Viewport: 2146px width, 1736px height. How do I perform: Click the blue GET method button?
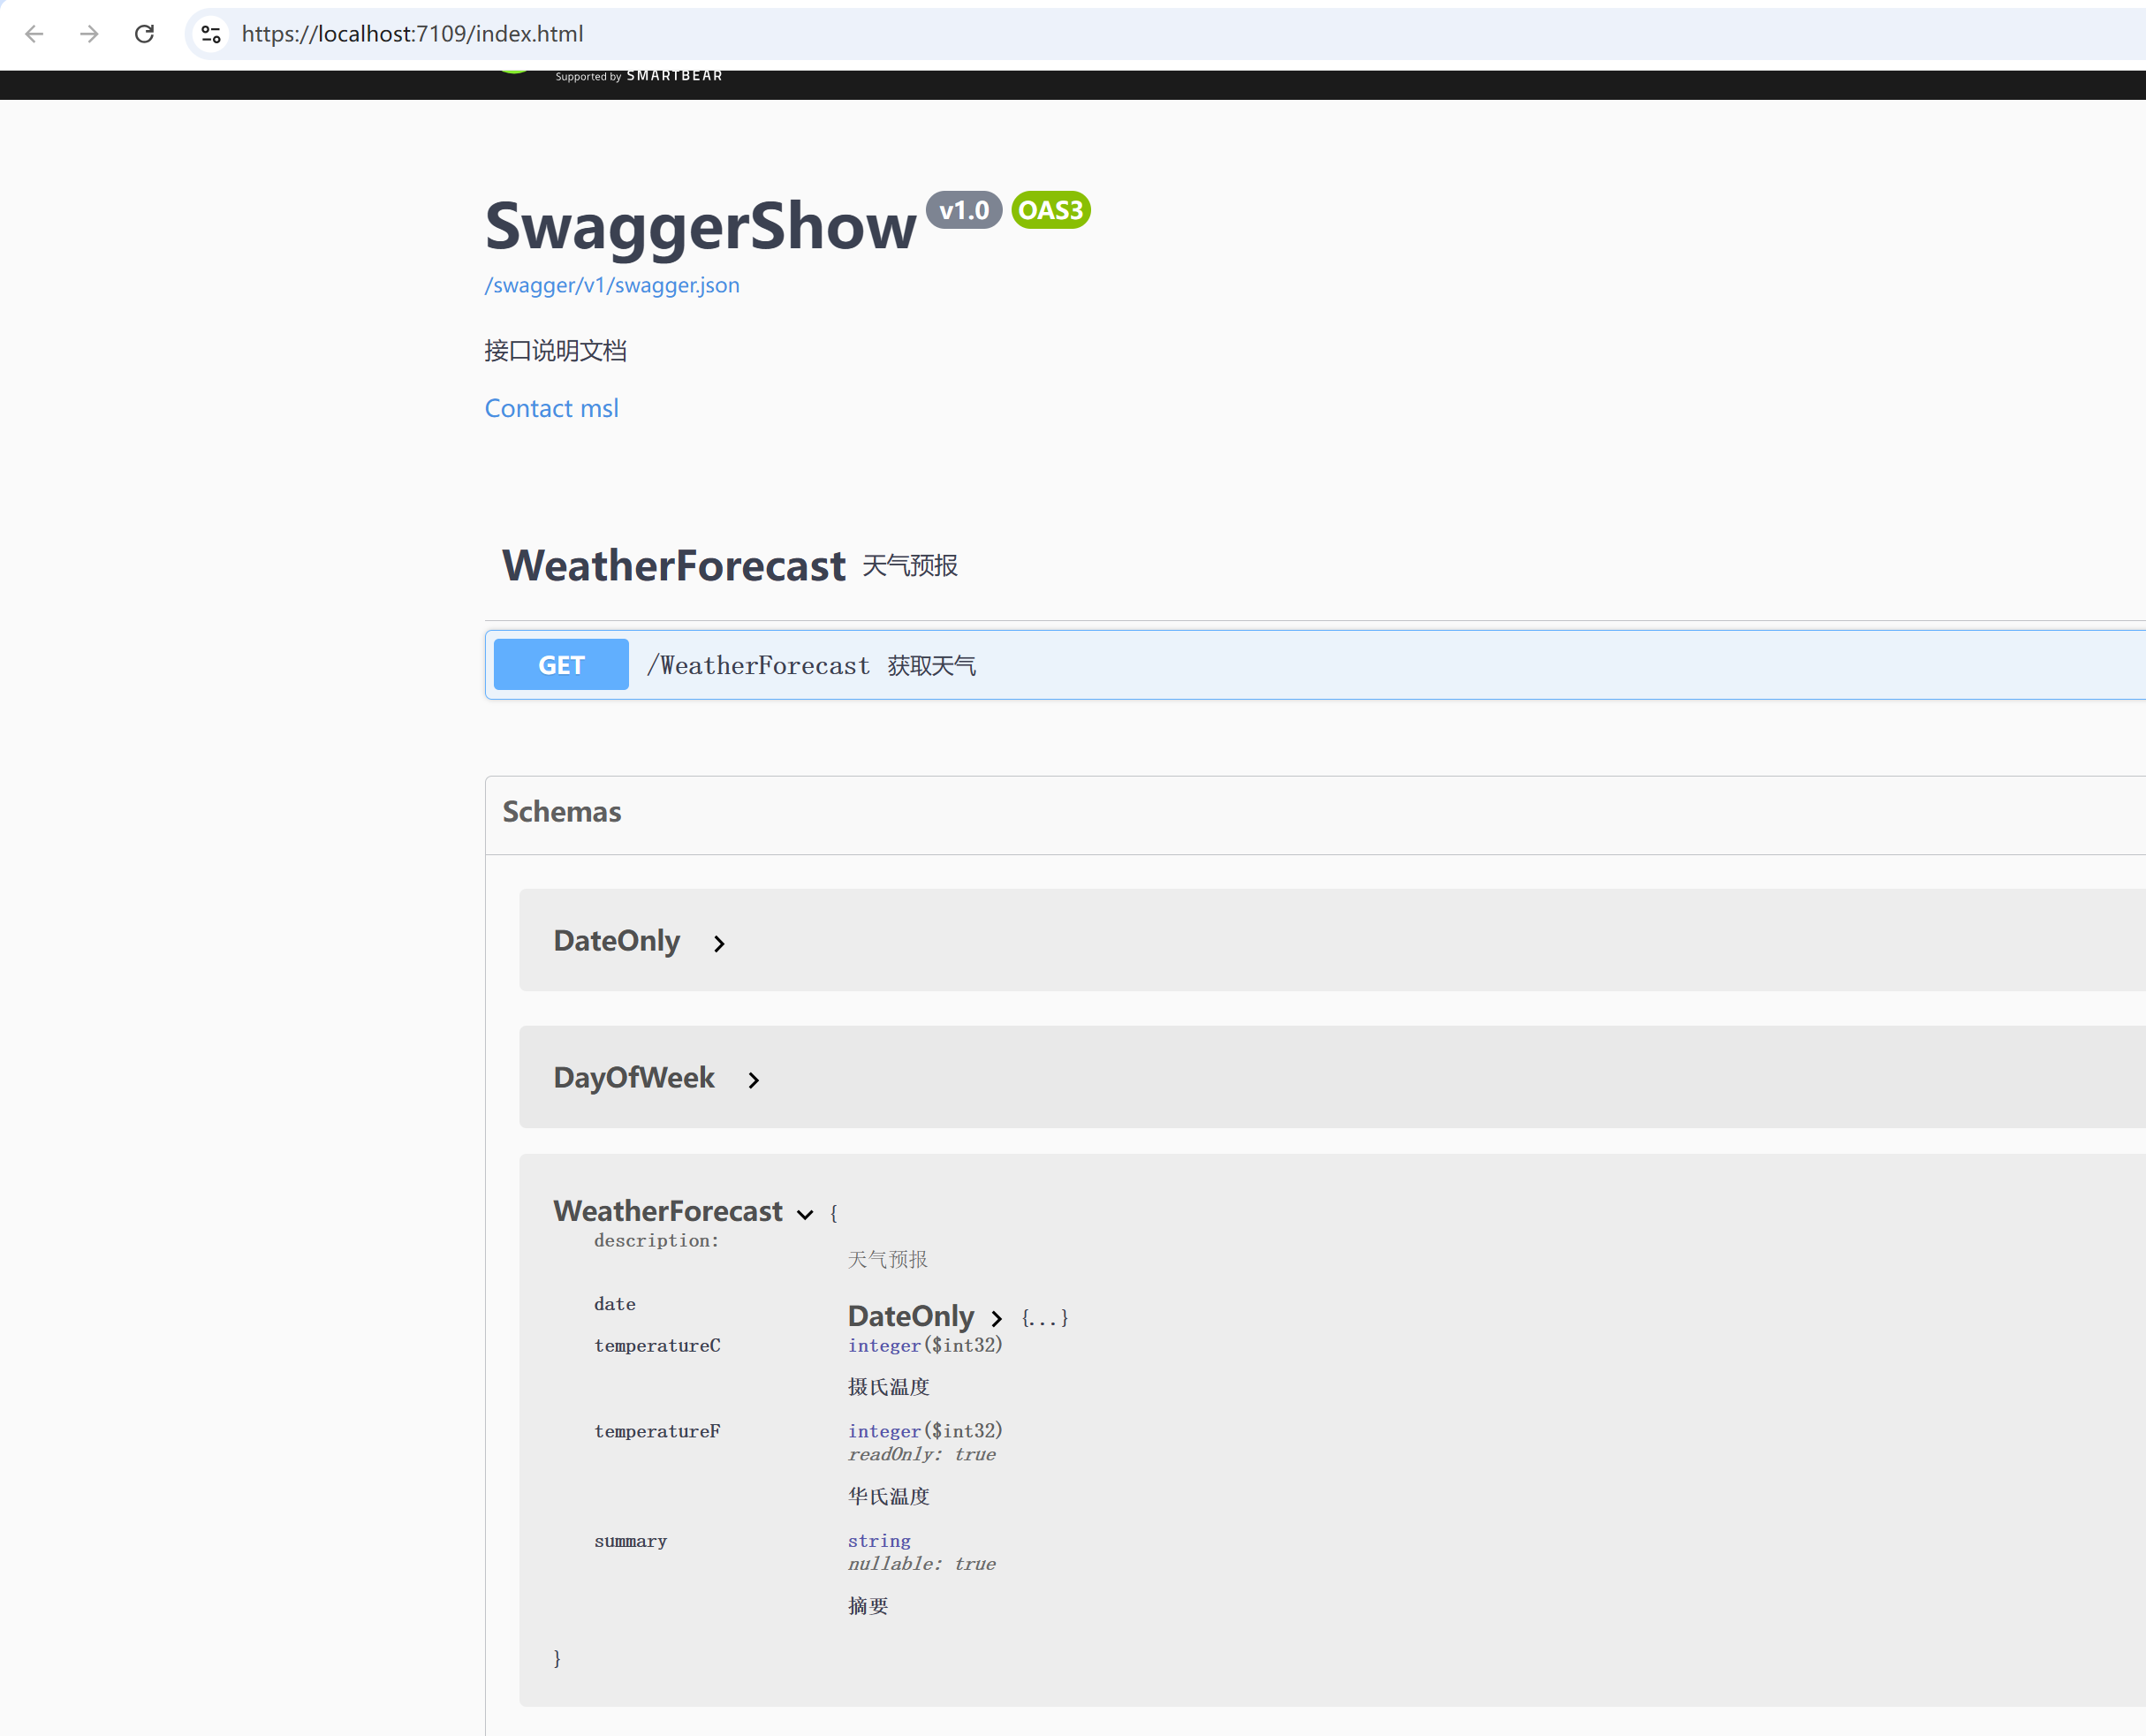pyautogui.click(x=561, y=665)
